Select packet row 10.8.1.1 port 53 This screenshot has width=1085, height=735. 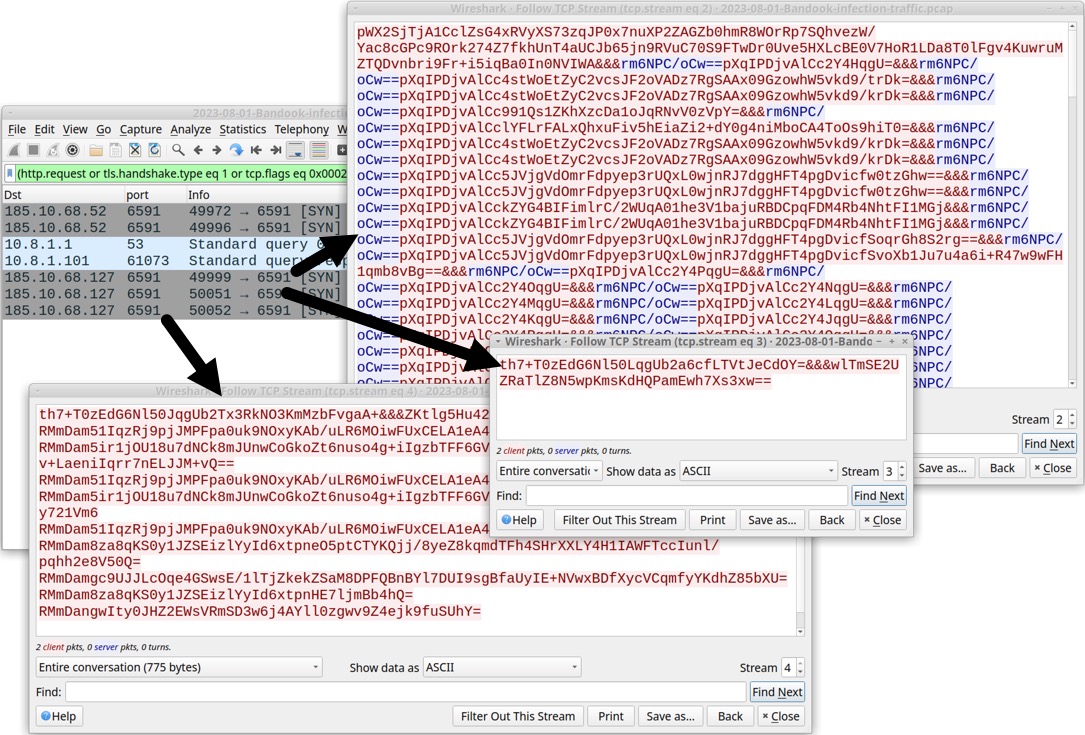coord(174,244)
